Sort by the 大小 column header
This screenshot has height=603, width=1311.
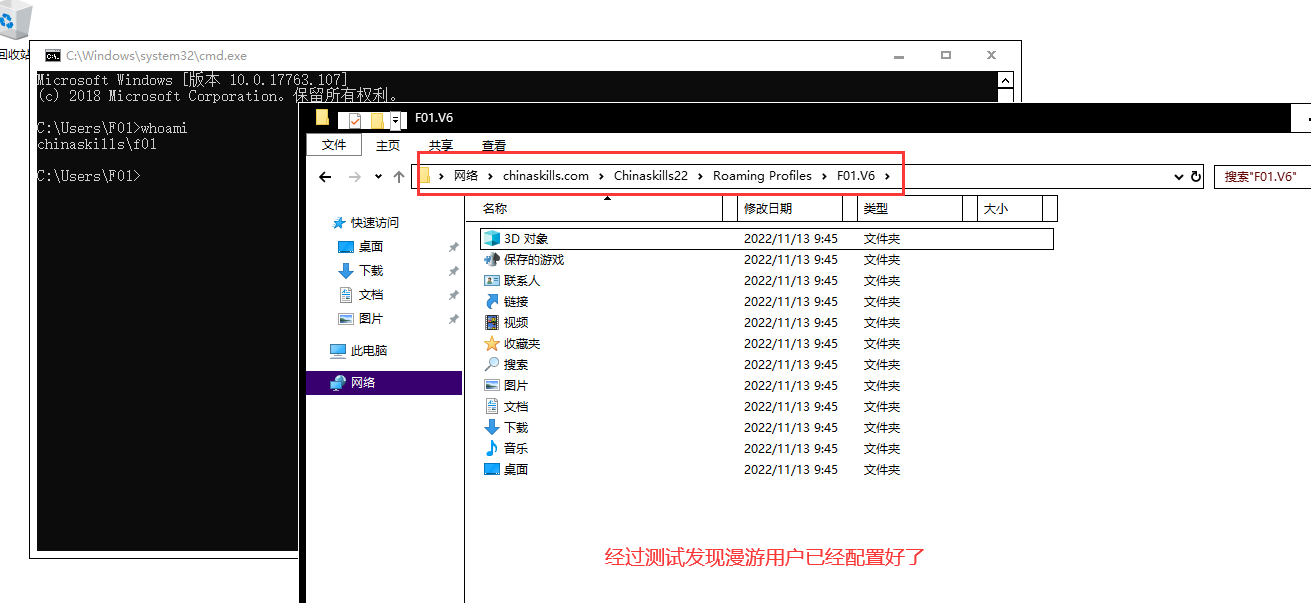click(1009, 209)
